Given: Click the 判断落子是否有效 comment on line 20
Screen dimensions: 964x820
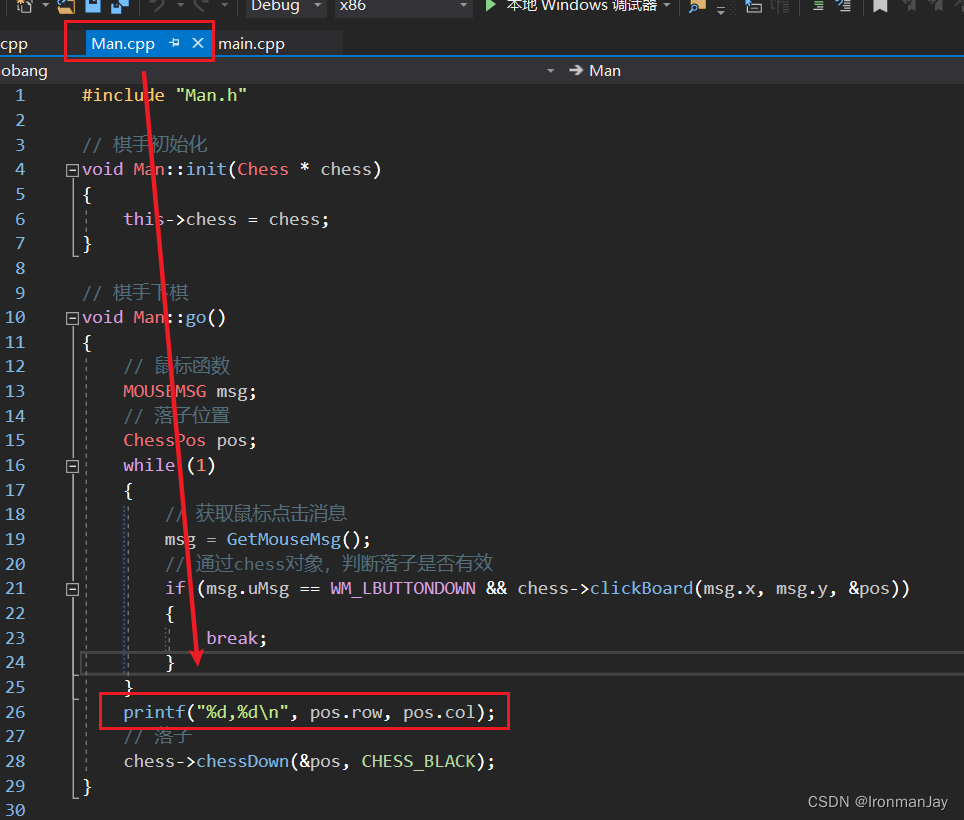Looking at the screenshot, I should click(x=417, y=563).
